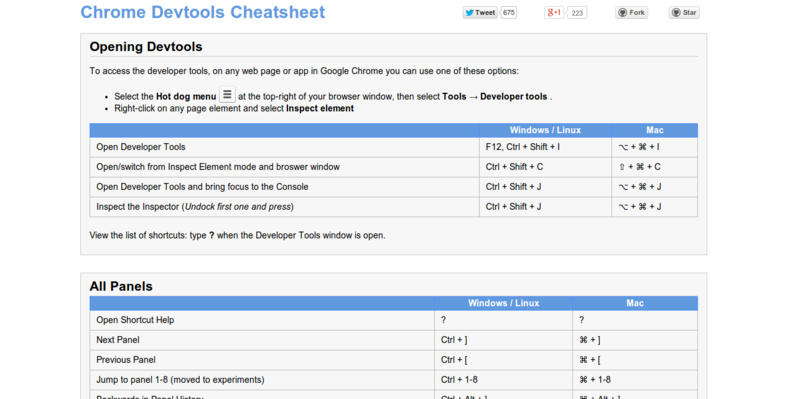
Task: Click the 'Ctrl + ]' cell
Action: 504,340
